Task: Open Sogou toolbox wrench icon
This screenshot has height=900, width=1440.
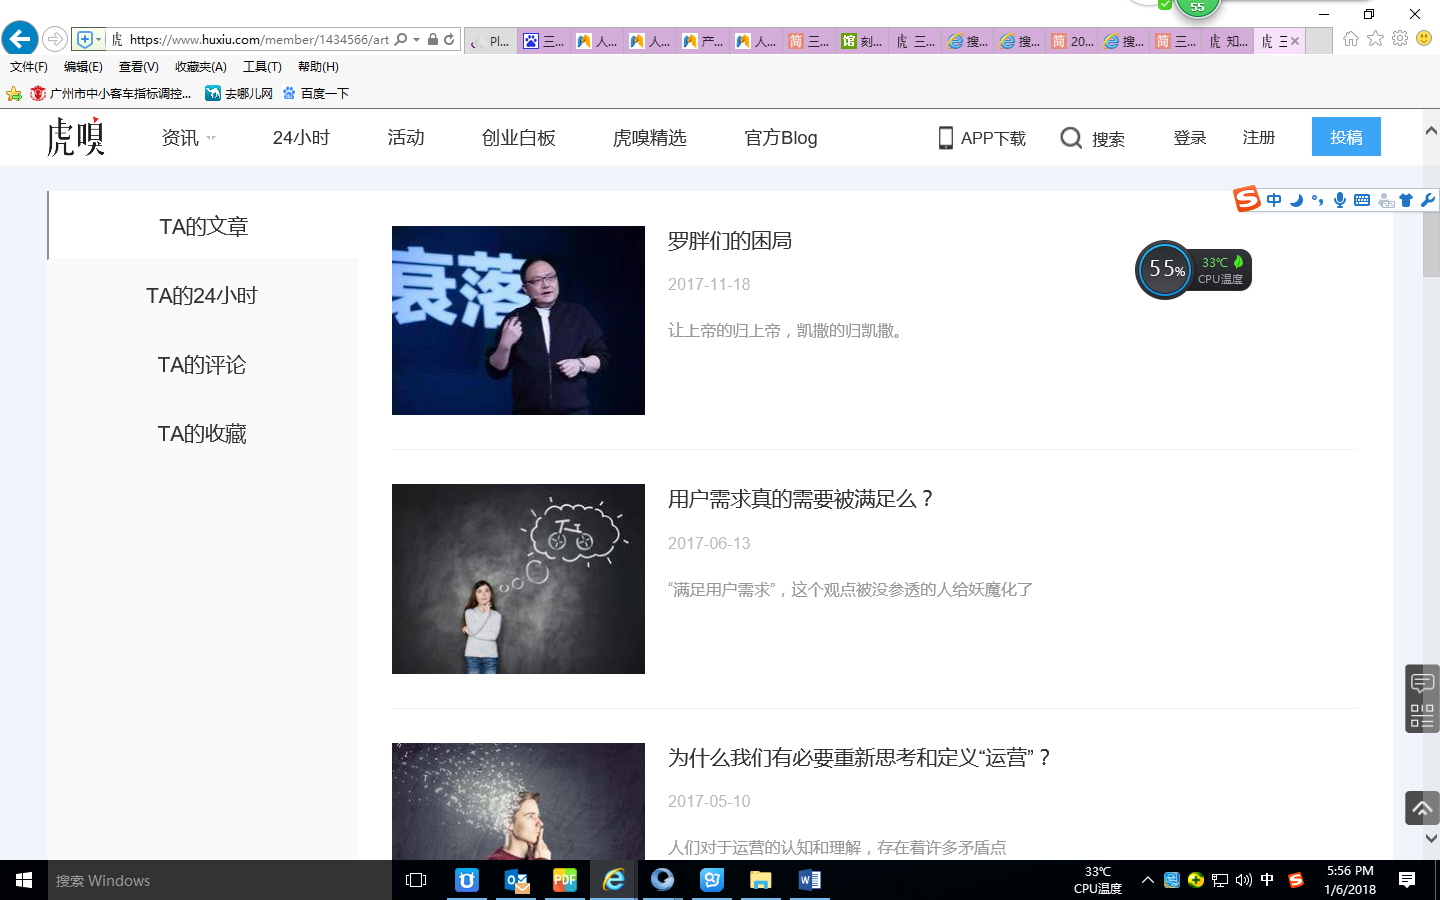Action: click(x=1428, y=200)
